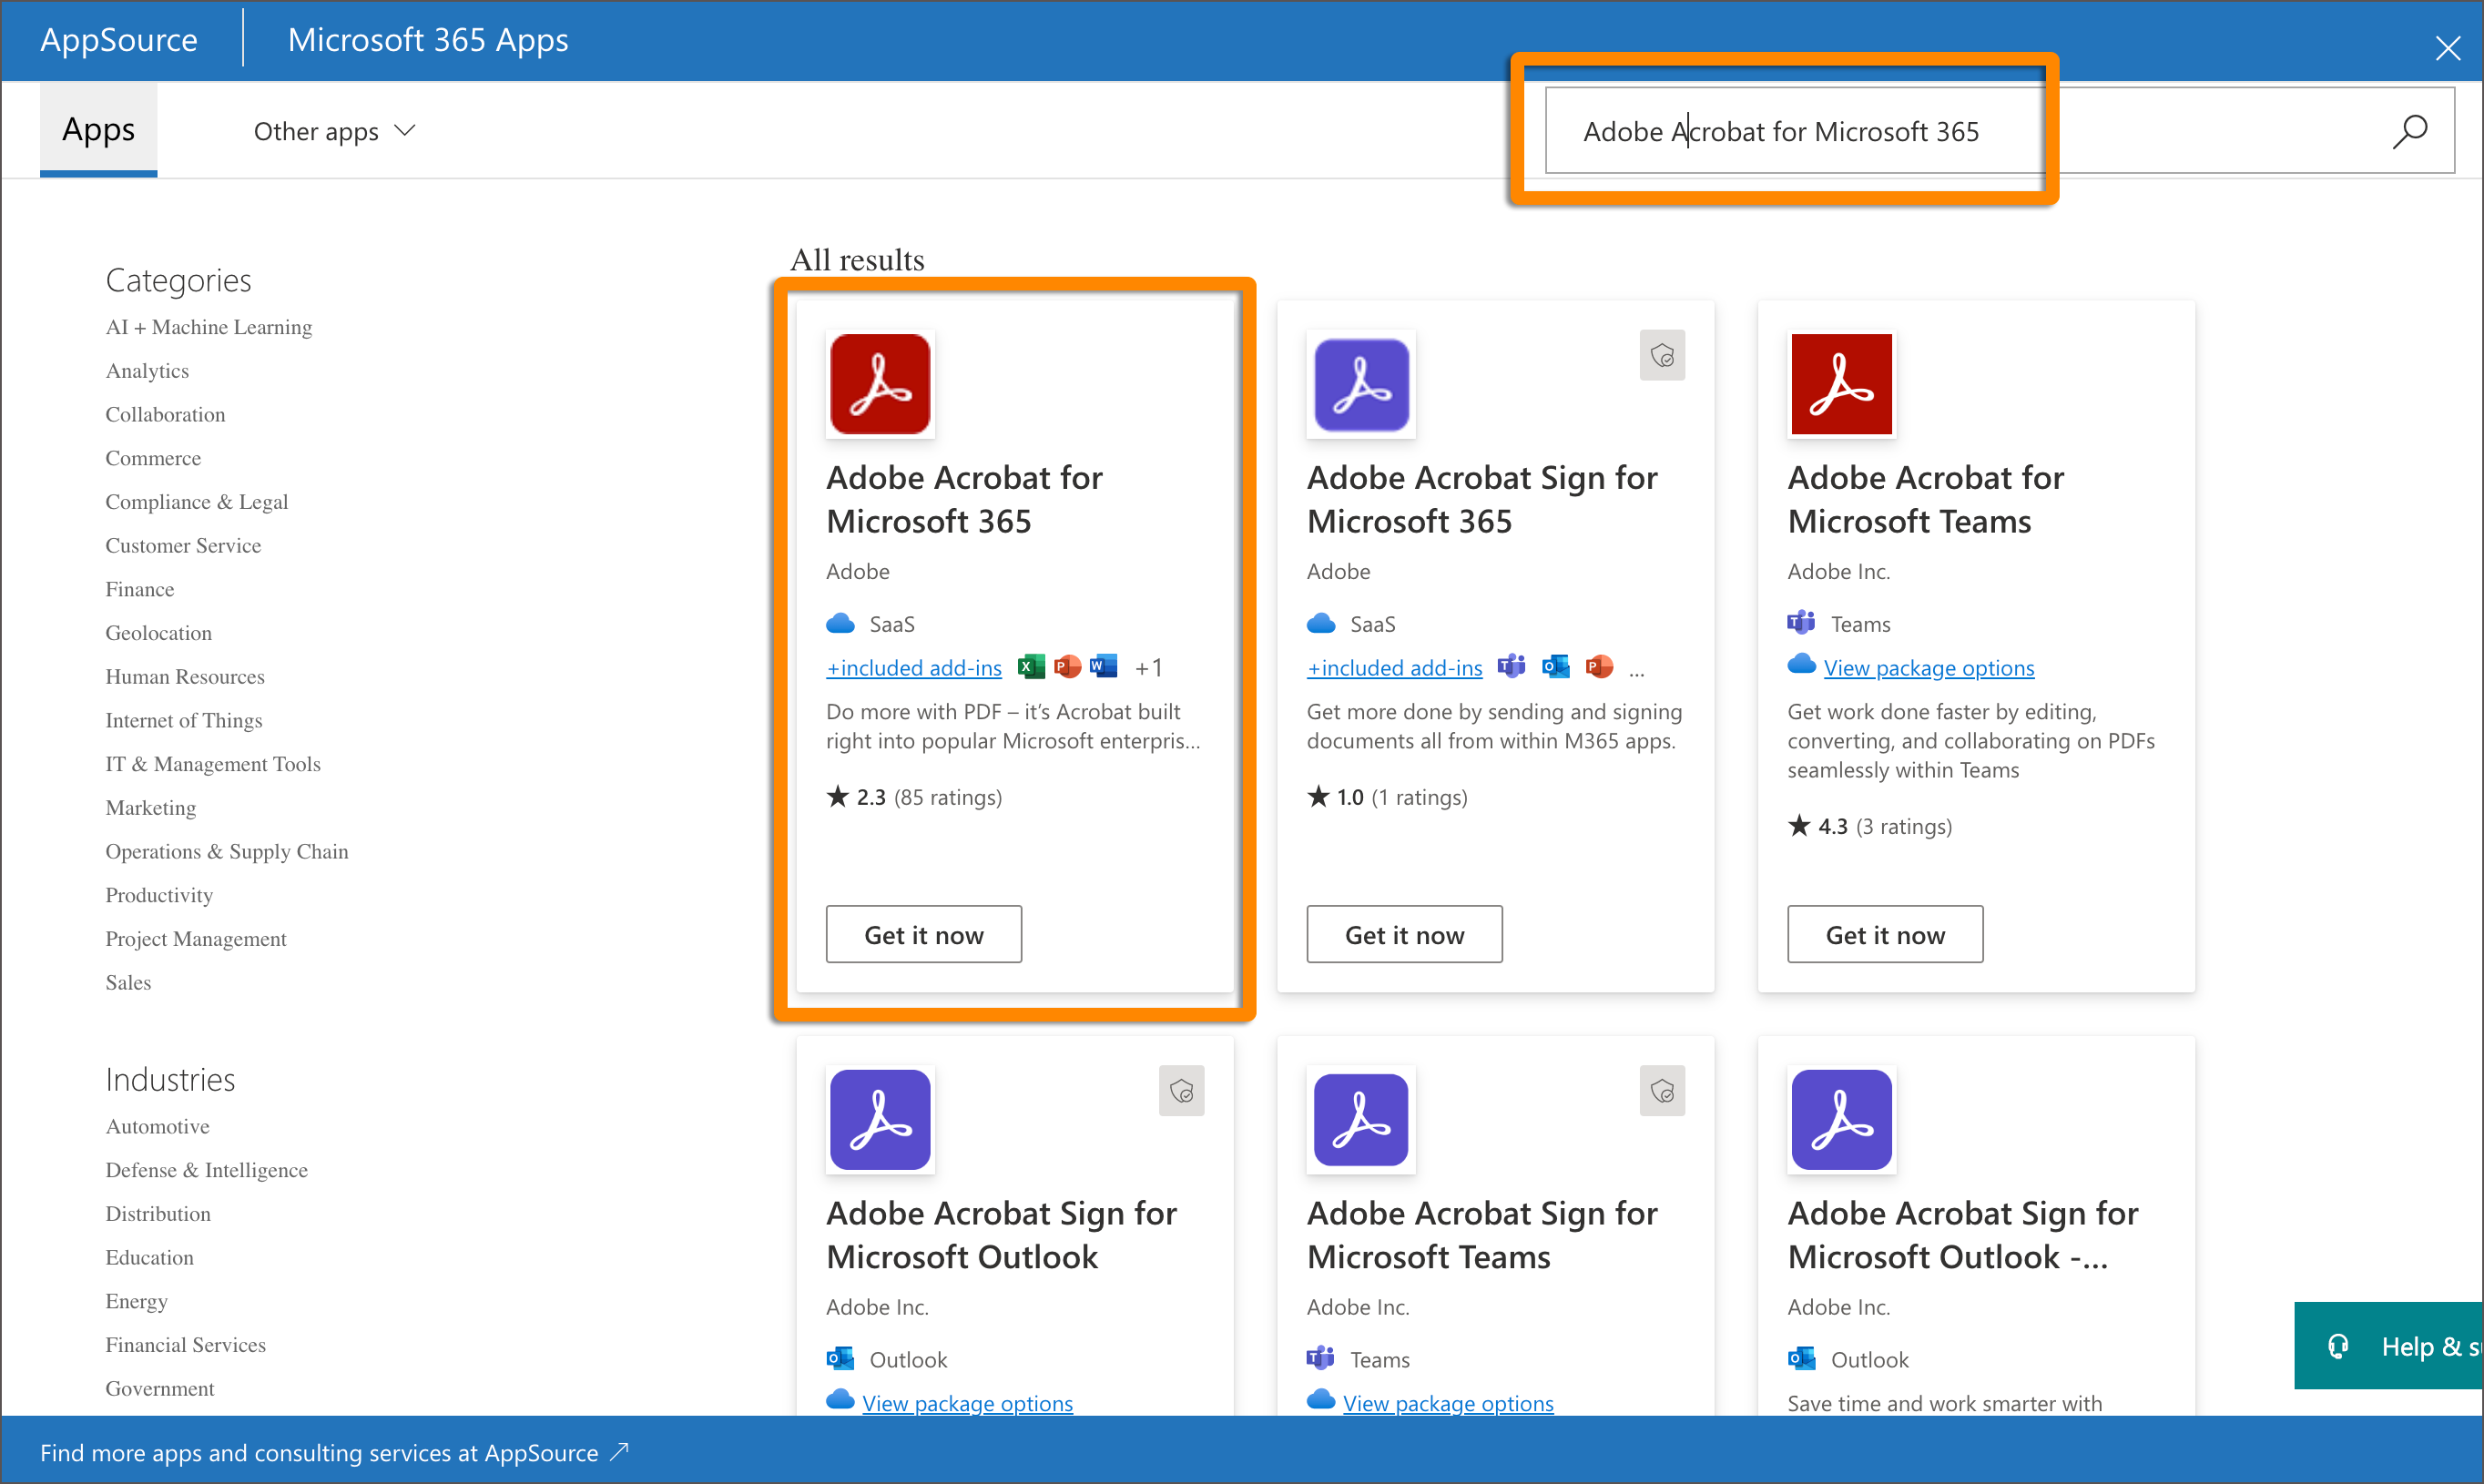Open View package options for Acrobat Teams
The width and height of the screenshot is (2484, 1484).
tap(1928, 668)
